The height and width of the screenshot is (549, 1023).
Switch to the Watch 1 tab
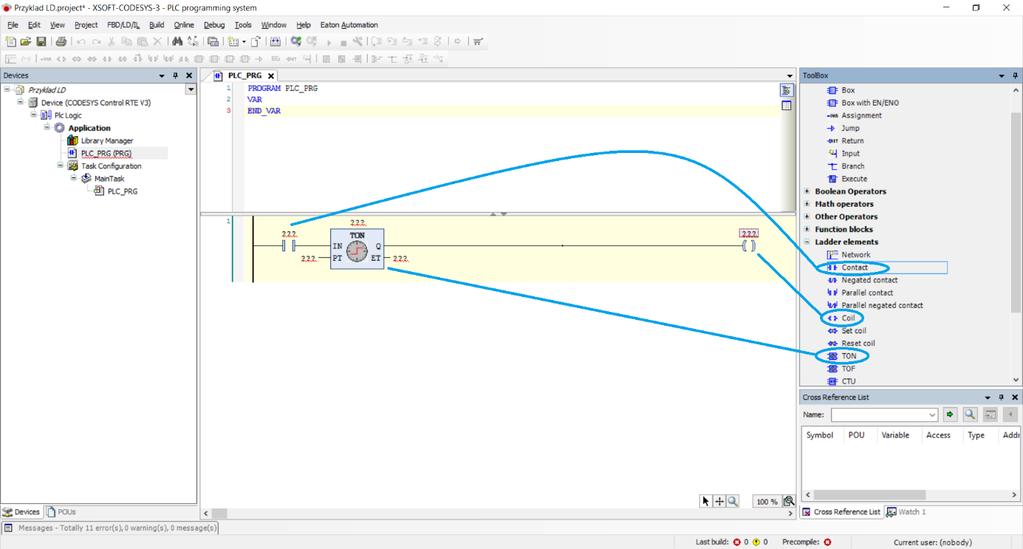(906, 512)
